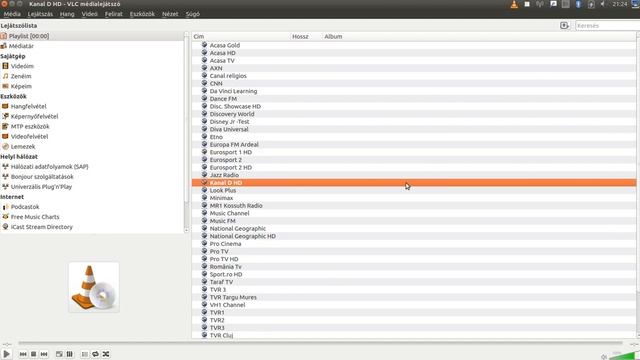Select Hangfelvétel audio capture icon
The width and height of the screenshot is (640, 360).
[5, 106]
